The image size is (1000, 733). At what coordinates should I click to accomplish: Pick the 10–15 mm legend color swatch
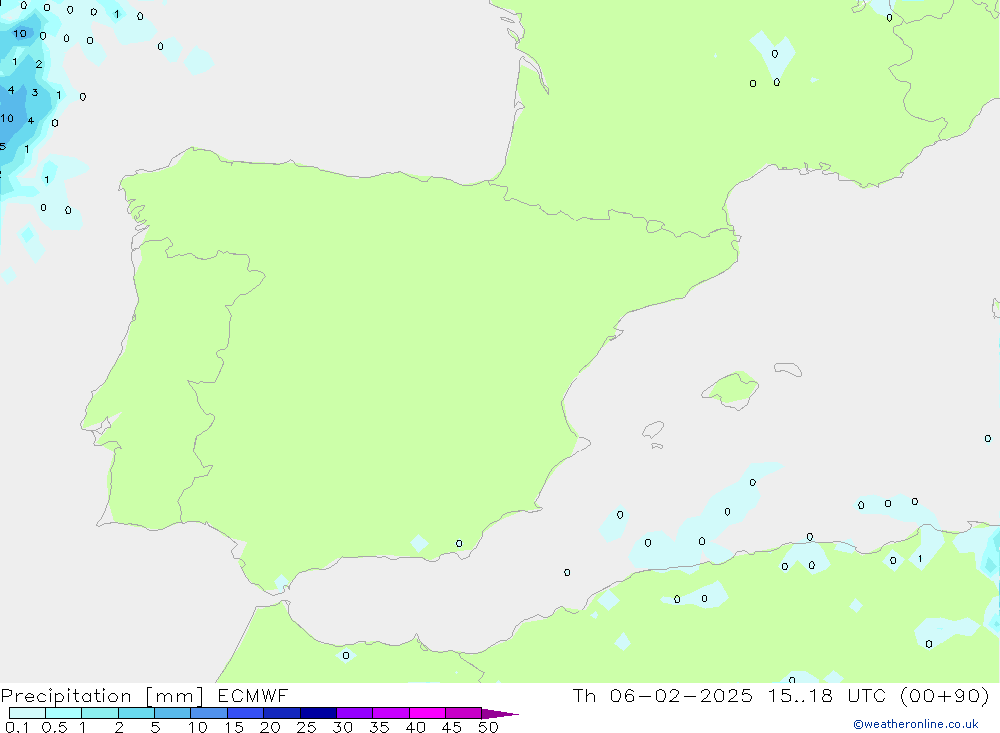click(209, 713)
